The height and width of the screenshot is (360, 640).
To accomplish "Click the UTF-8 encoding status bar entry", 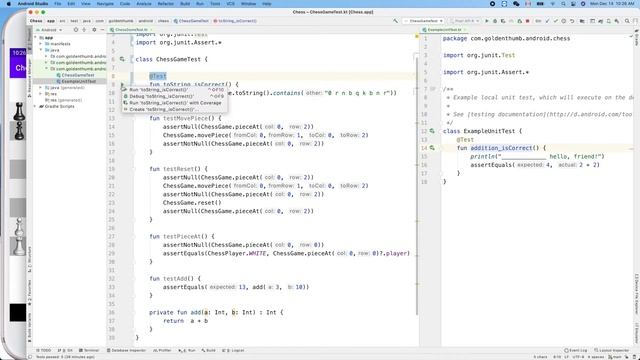I will coord(578,357).
